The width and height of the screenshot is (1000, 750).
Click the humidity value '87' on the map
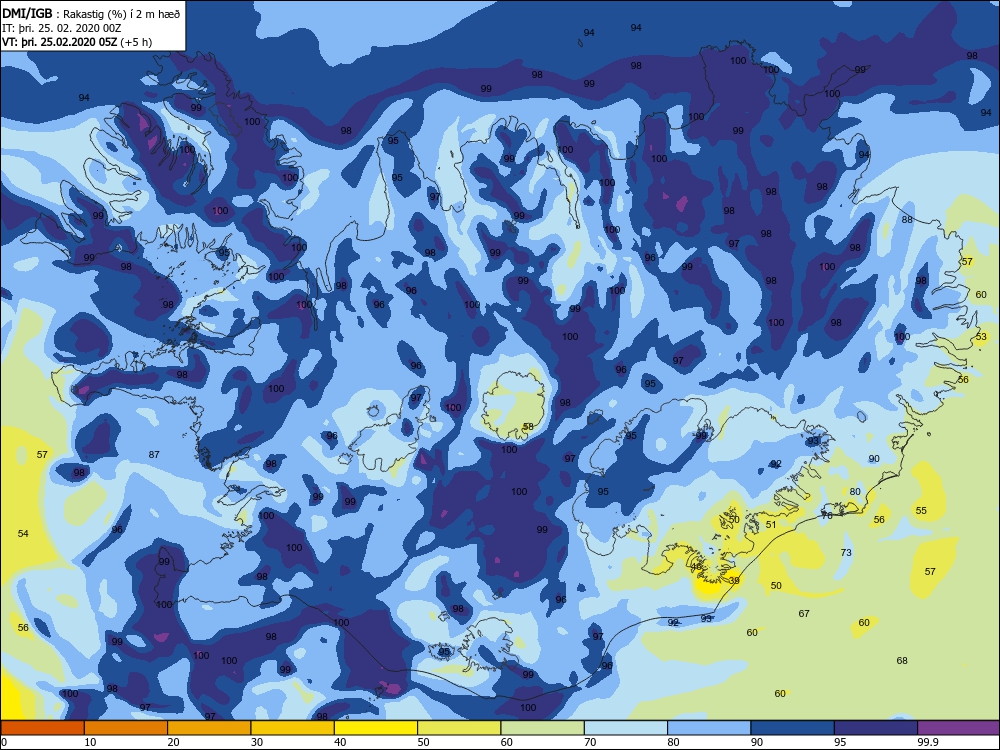(x=154, y=455)
